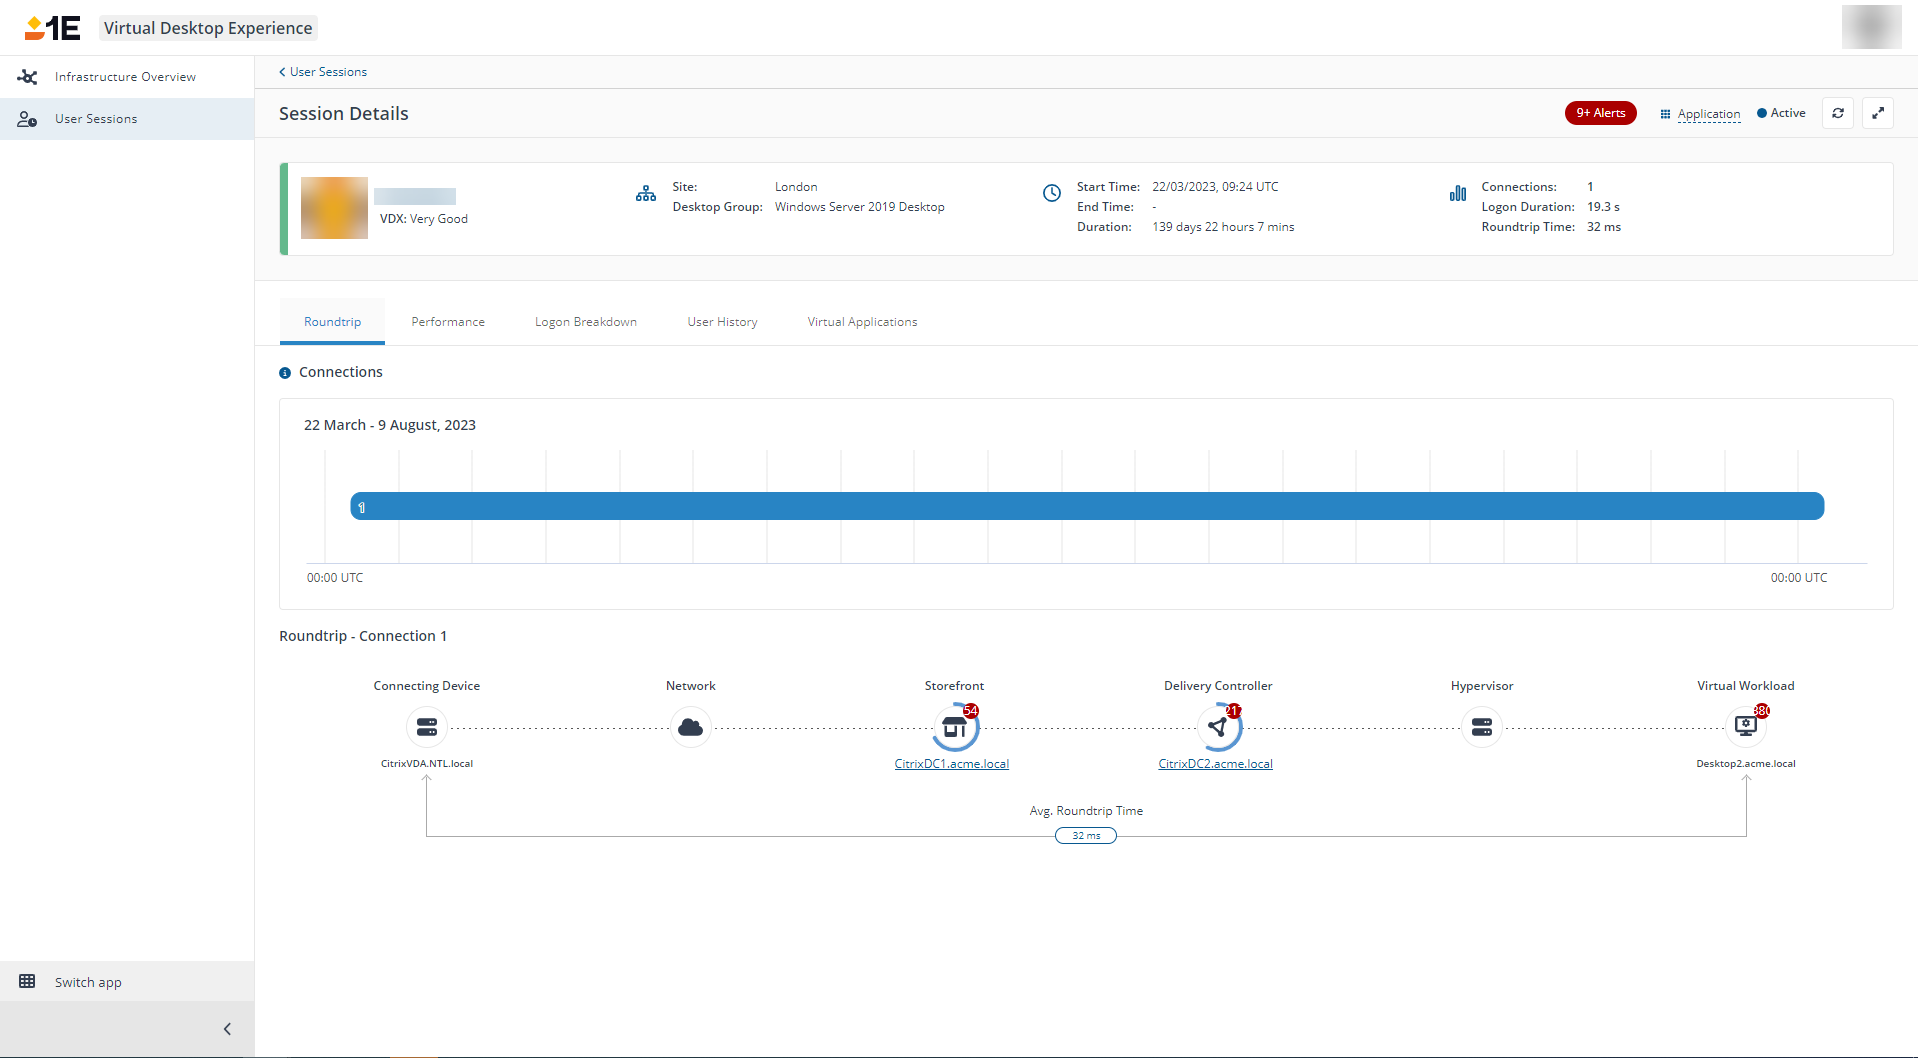Screen dimensions: 1918x1058
Task: Switch to the Roundtrip tab
Action: coord(332,322)
